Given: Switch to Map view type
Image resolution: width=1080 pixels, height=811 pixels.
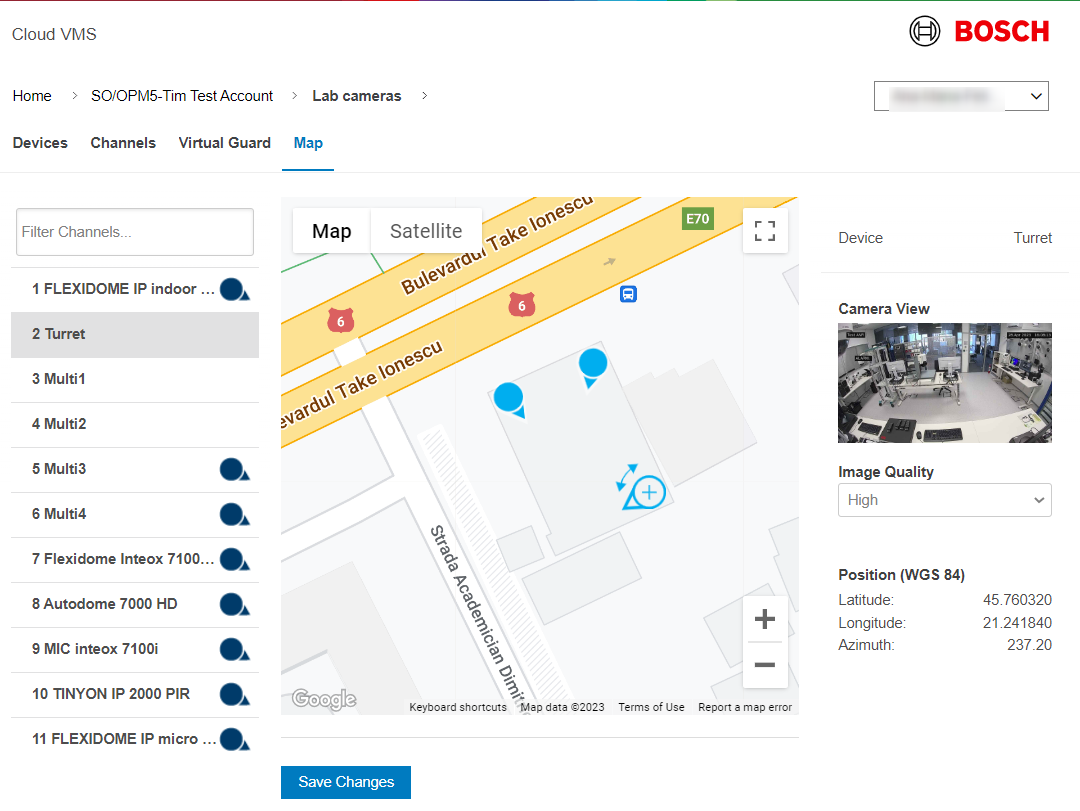Looking at the screenshot, I should 331,231.
